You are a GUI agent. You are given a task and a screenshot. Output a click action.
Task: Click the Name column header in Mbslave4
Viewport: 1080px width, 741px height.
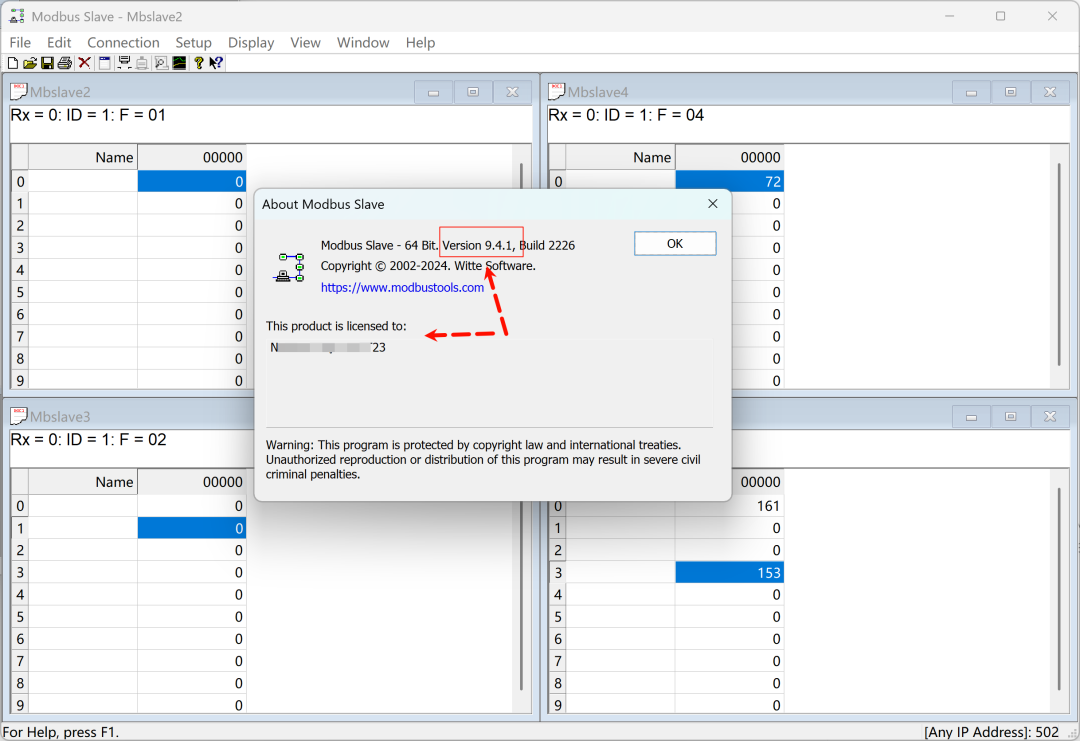point(621,157)
